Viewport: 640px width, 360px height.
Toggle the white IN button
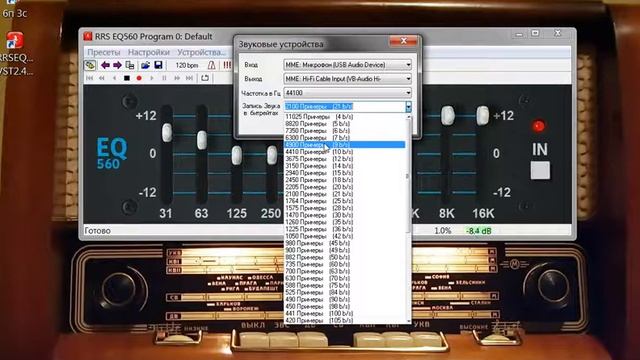coord(540,170)
